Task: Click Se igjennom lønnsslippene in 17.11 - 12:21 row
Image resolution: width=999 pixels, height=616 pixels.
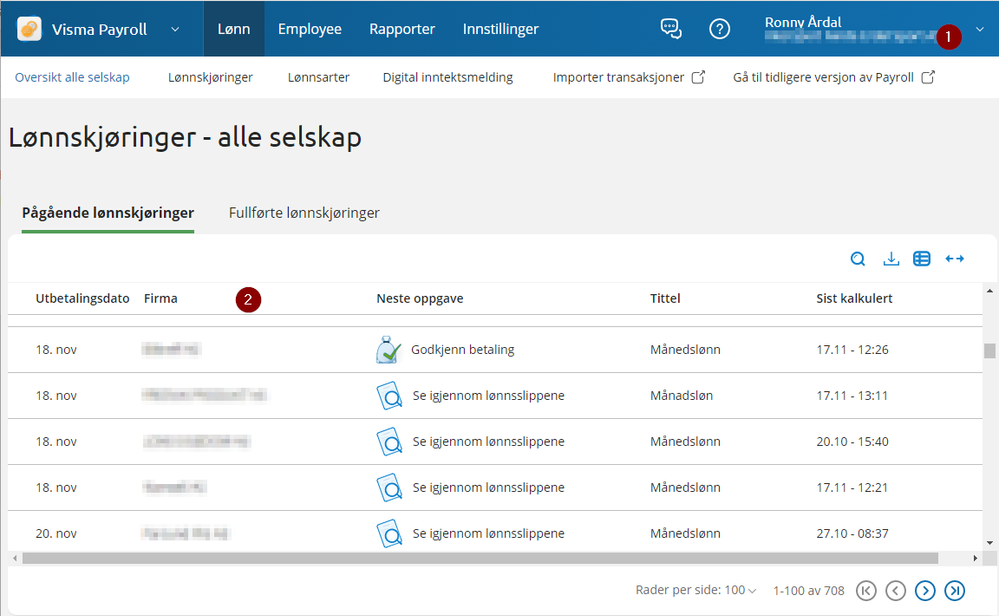Action: (488, 487)
